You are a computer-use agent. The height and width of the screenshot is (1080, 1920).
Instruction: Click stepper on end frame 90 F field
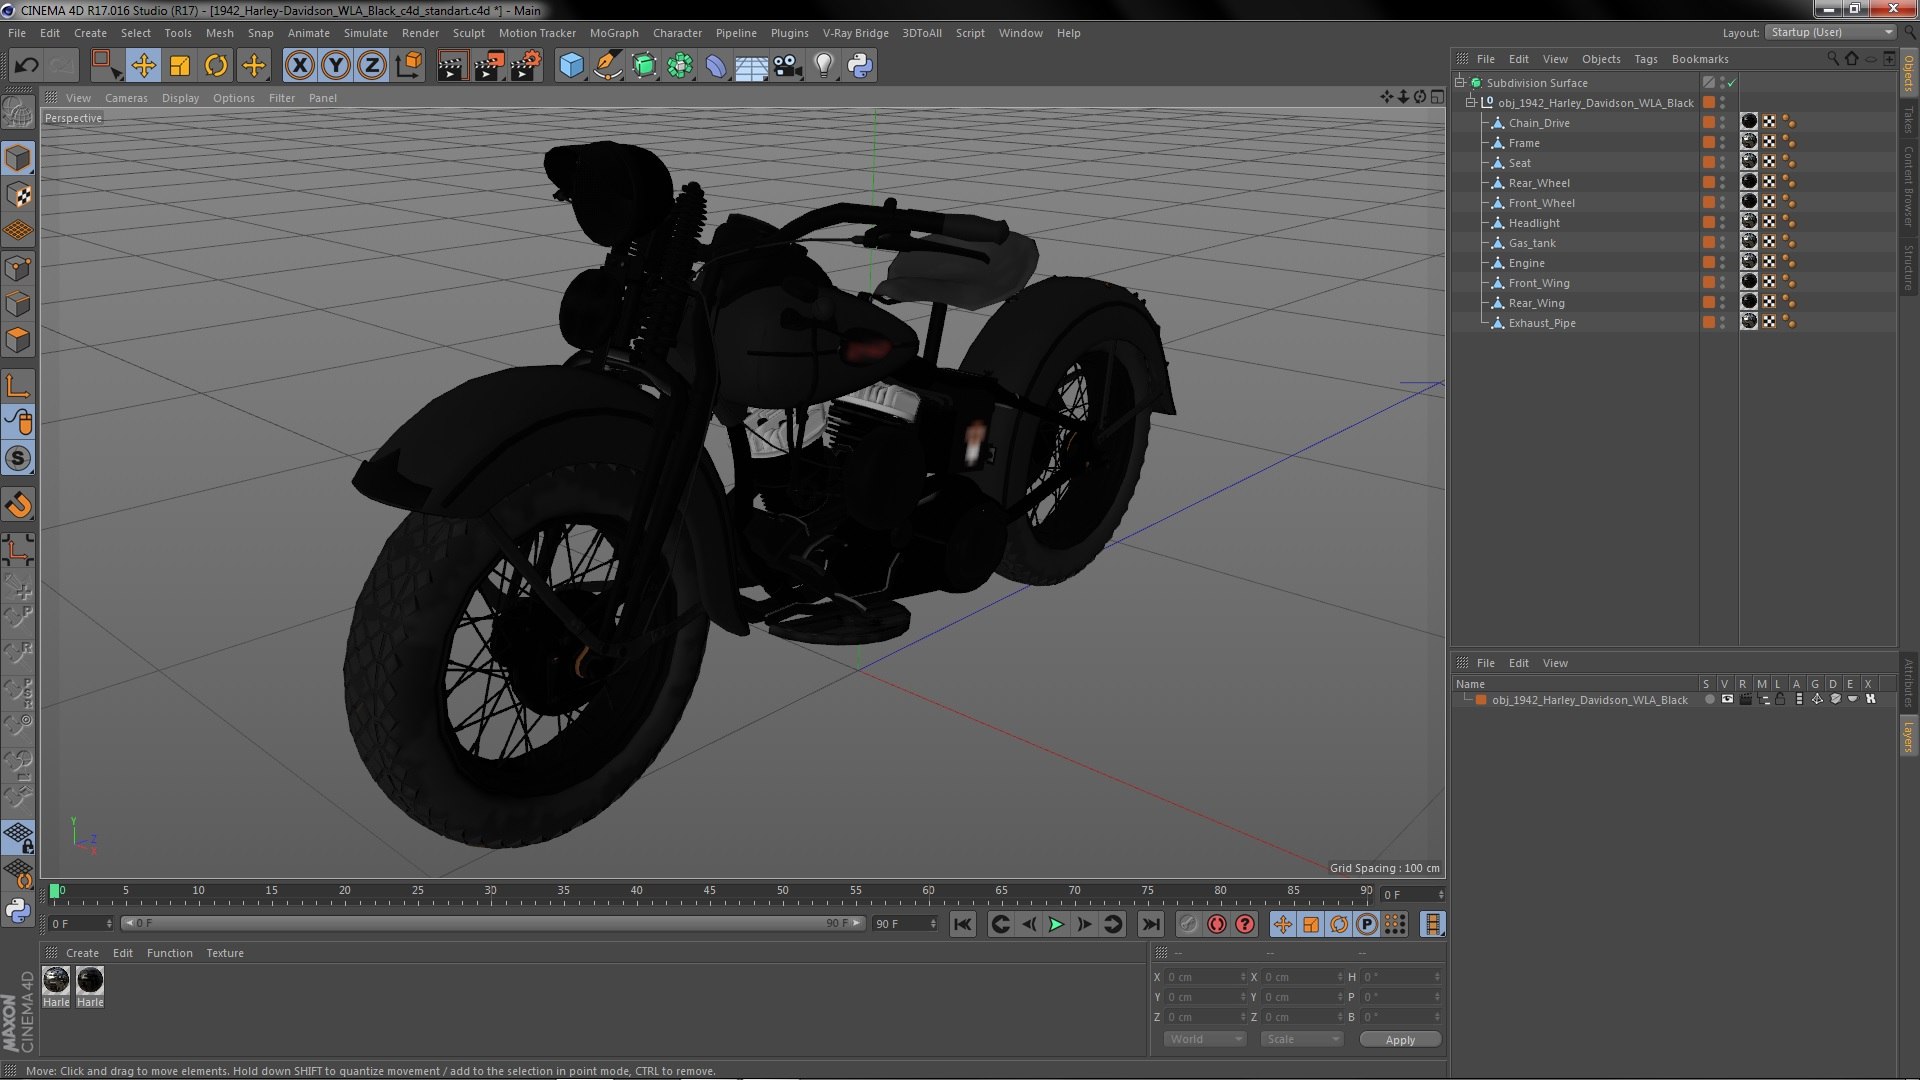coord(933,924)
